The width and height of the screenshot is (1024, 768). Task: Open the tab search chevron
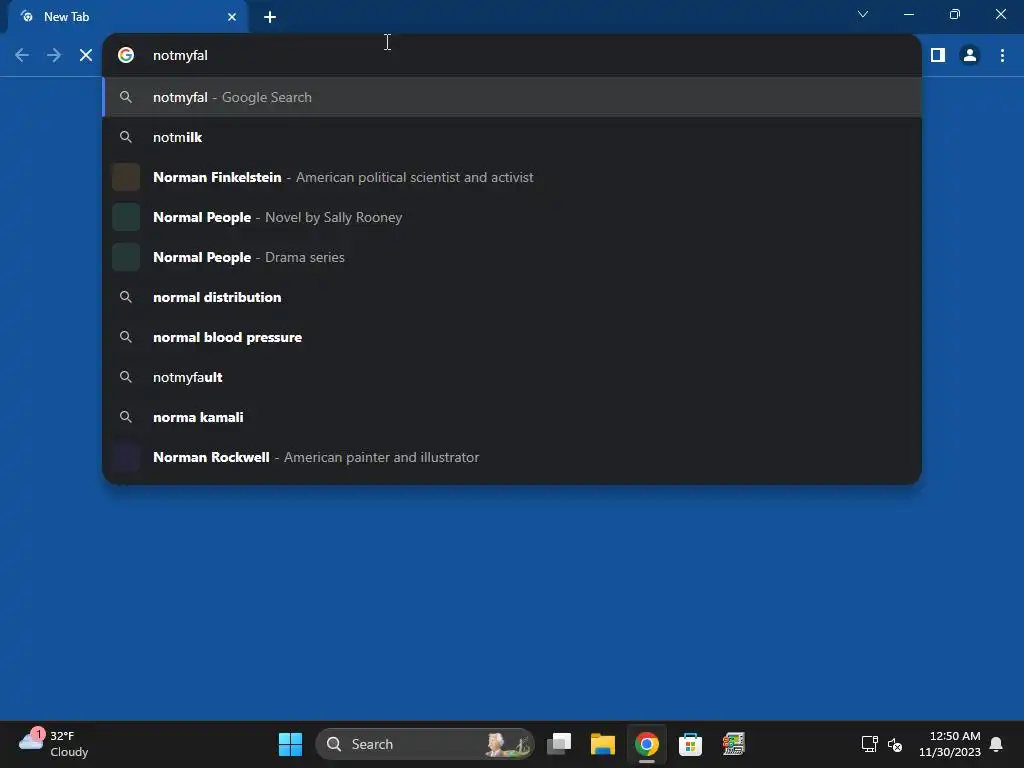863,14
